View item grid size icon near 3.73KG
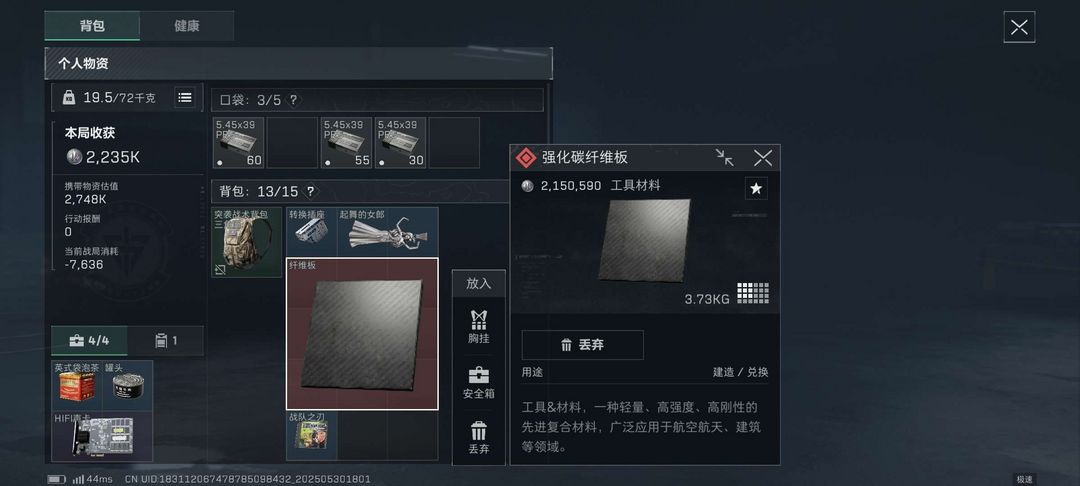This screenshot has width=1080, height=486. point(753,293)
